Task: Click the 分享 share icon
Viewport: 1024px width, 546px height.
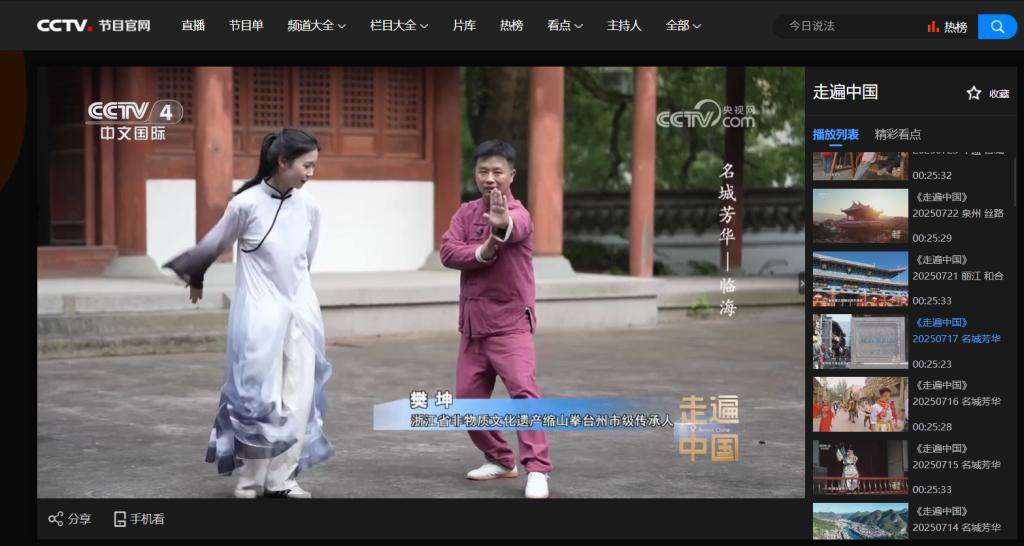Action: click(x=56, y=519)
